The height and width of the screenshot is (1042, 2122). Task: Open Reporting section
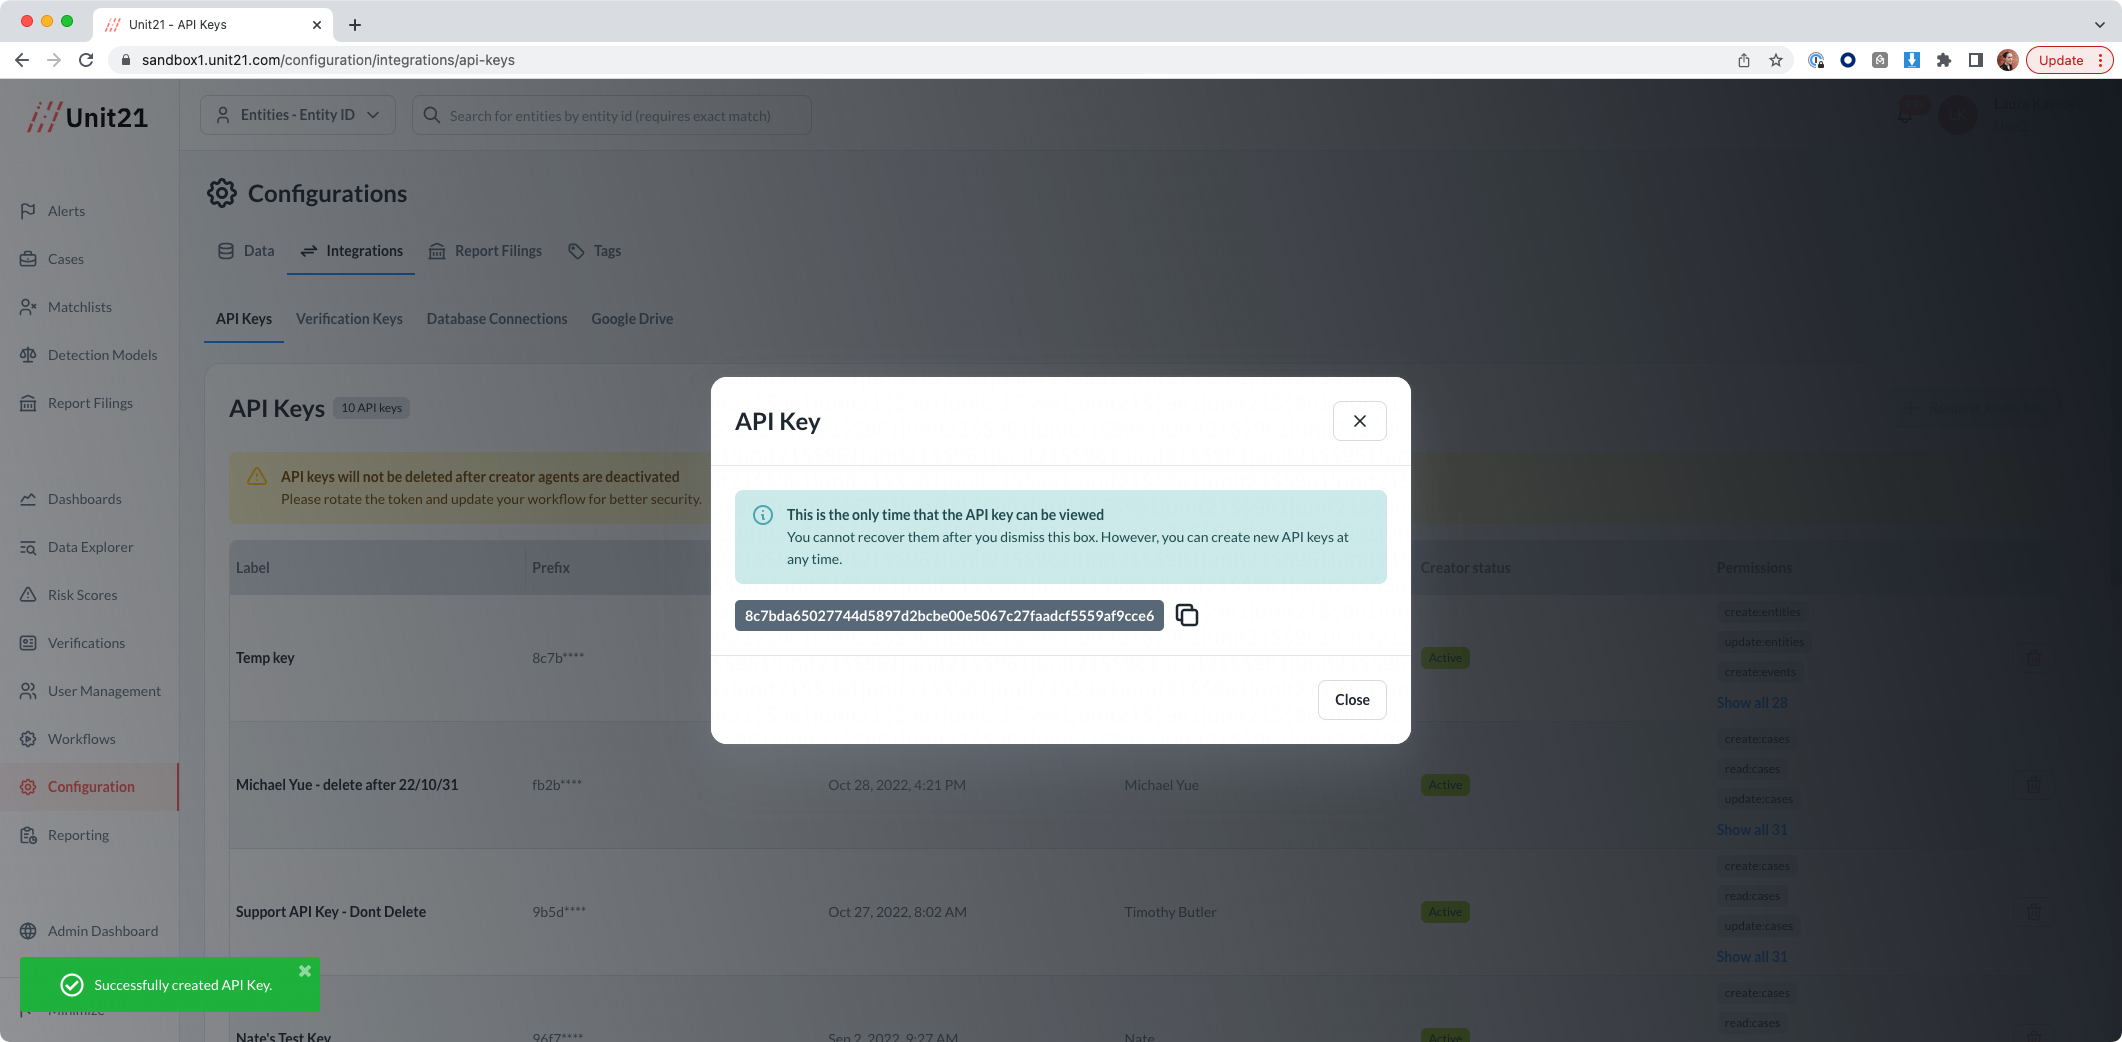(x=78, y=835)
